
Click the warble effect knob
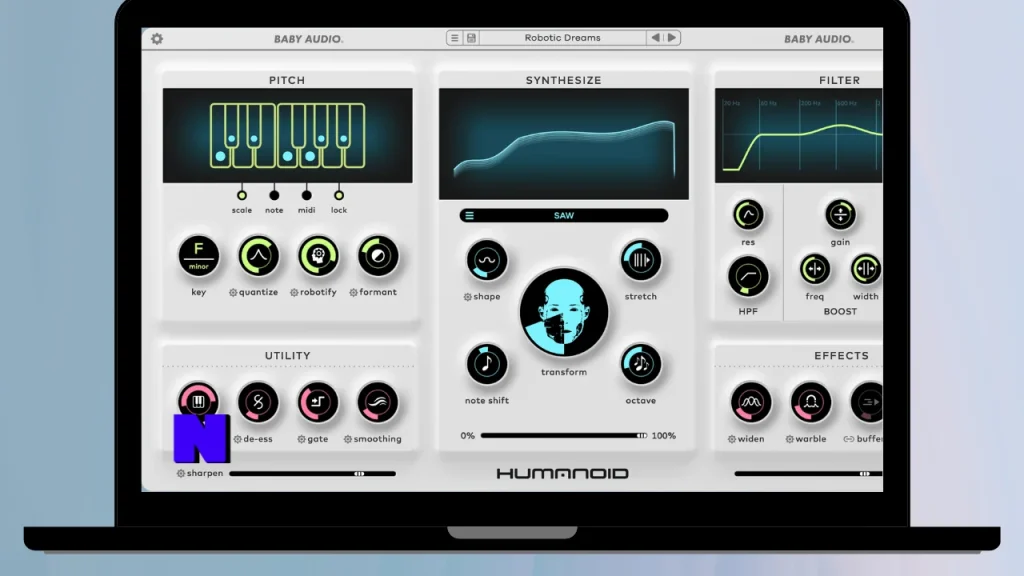(811, 402)
